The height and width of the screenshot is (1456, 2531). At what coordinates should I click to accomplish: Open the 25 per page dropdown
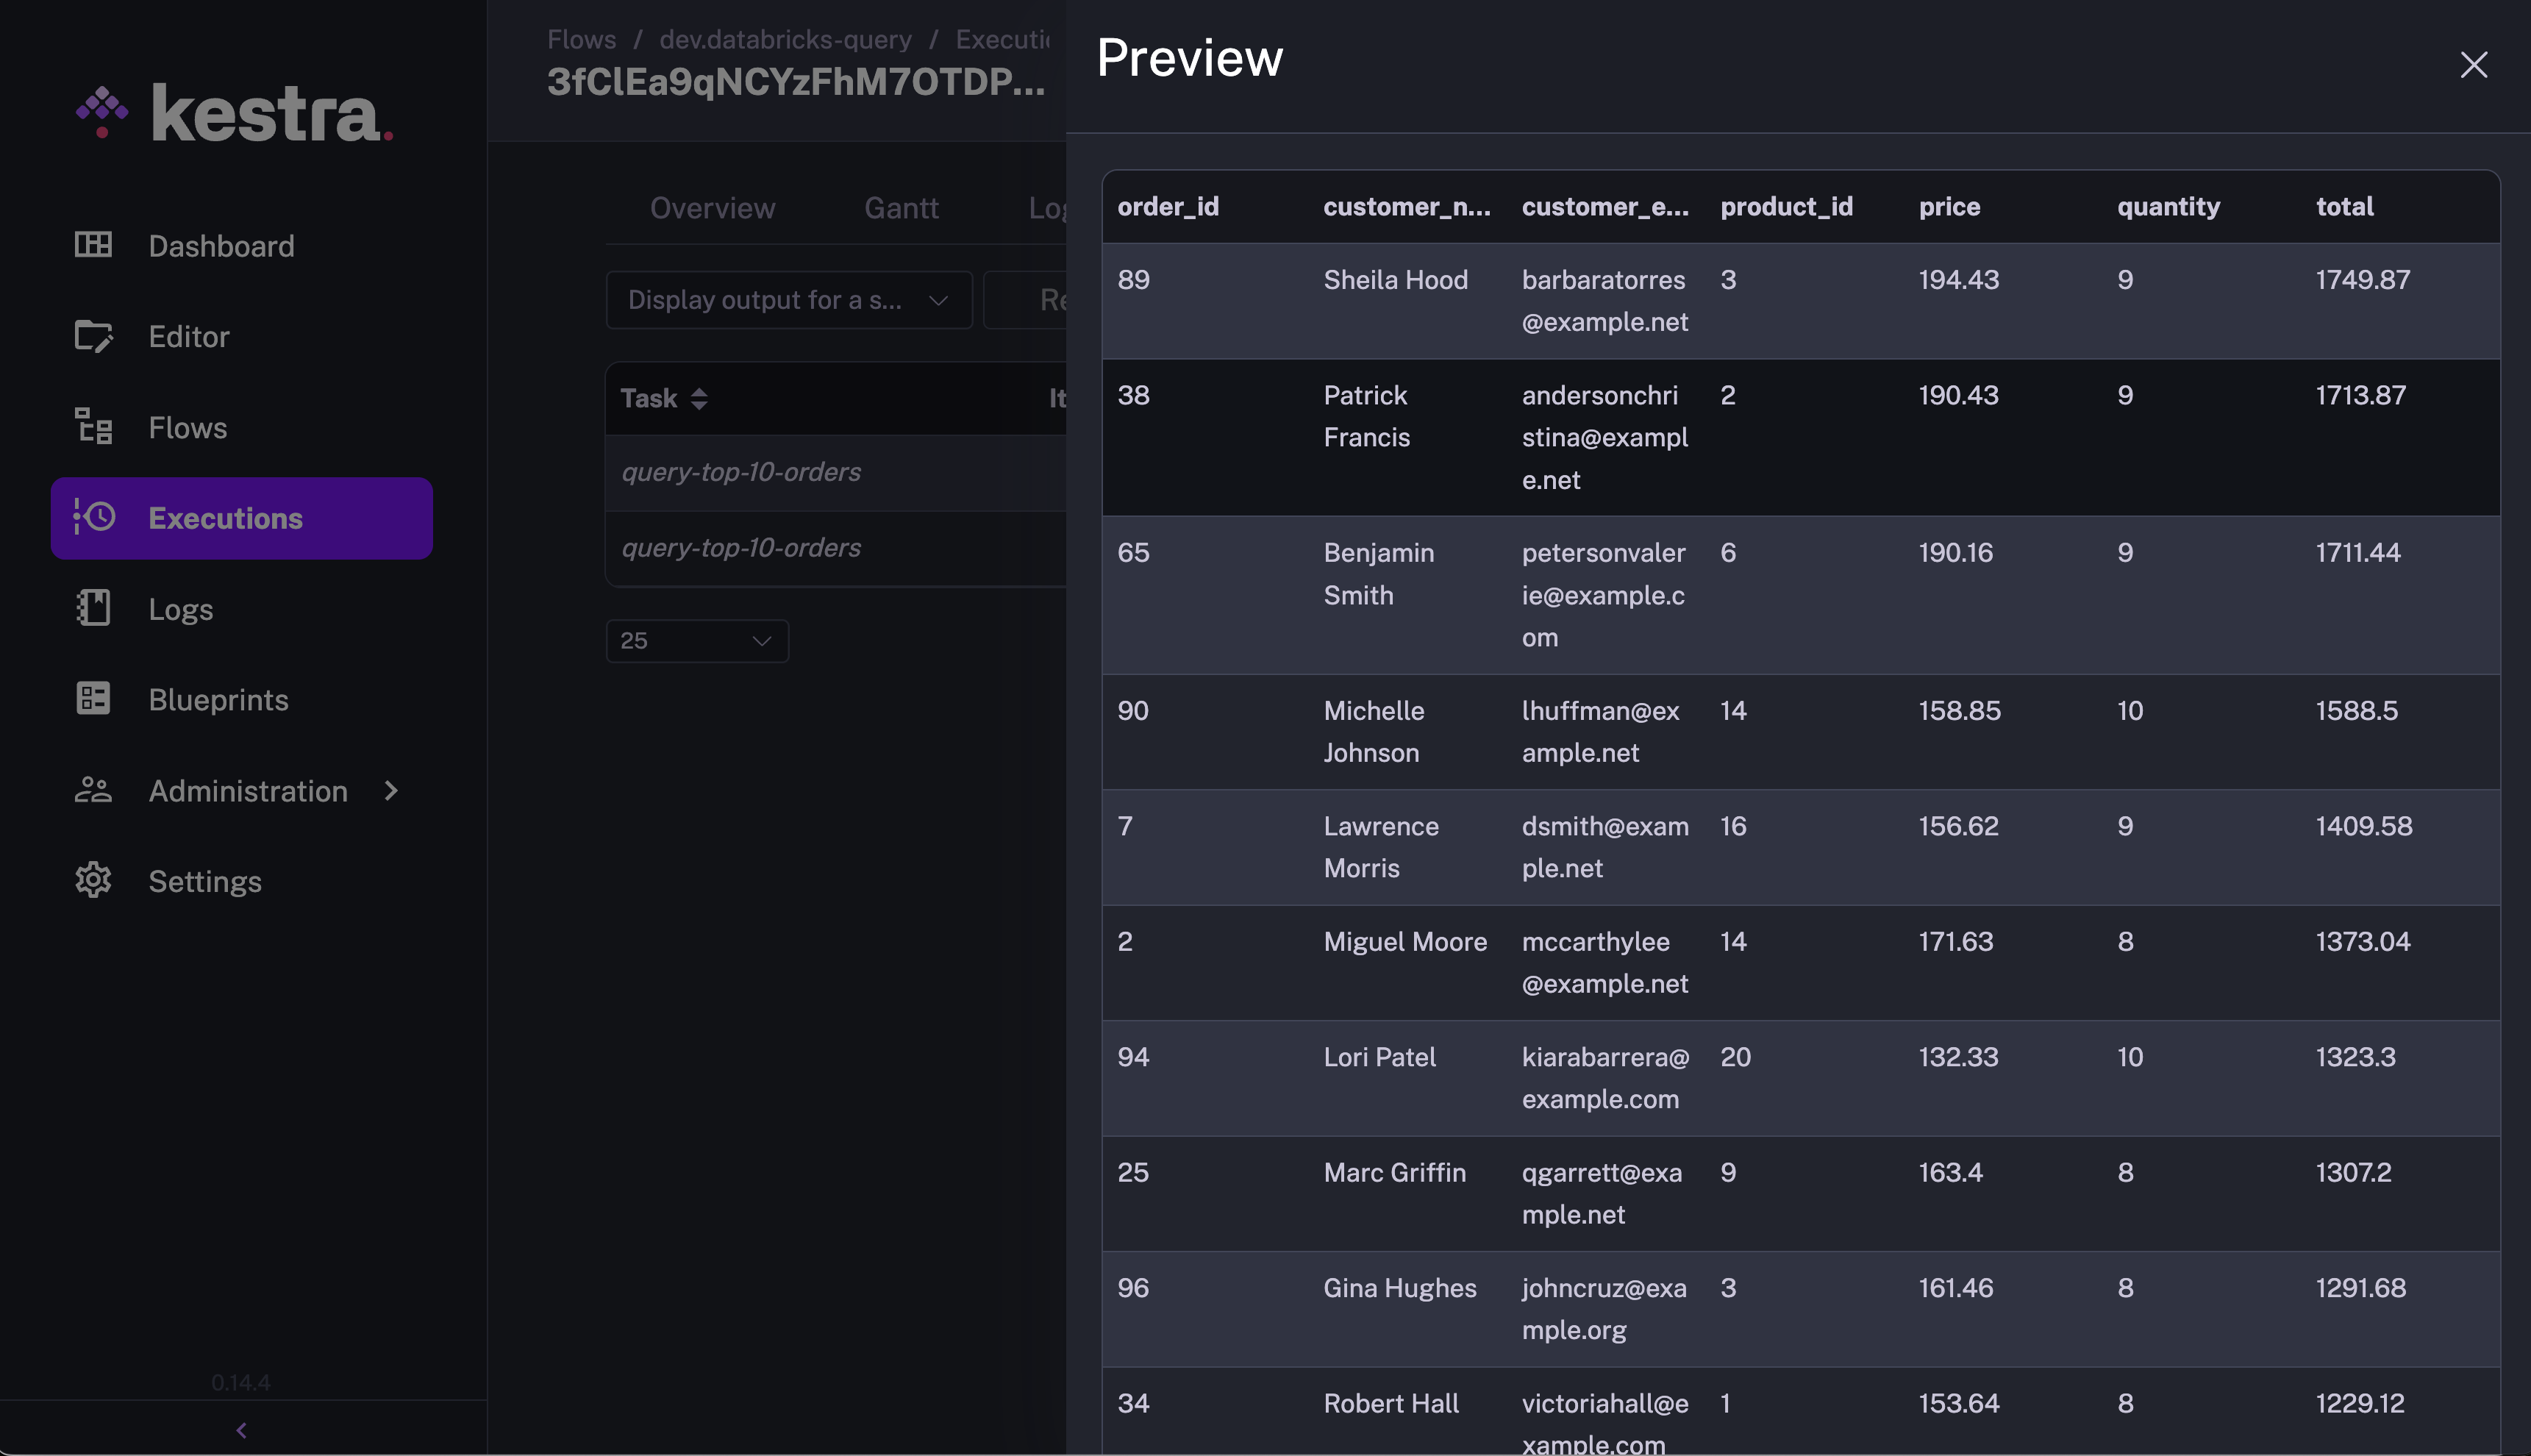(696, 641)
